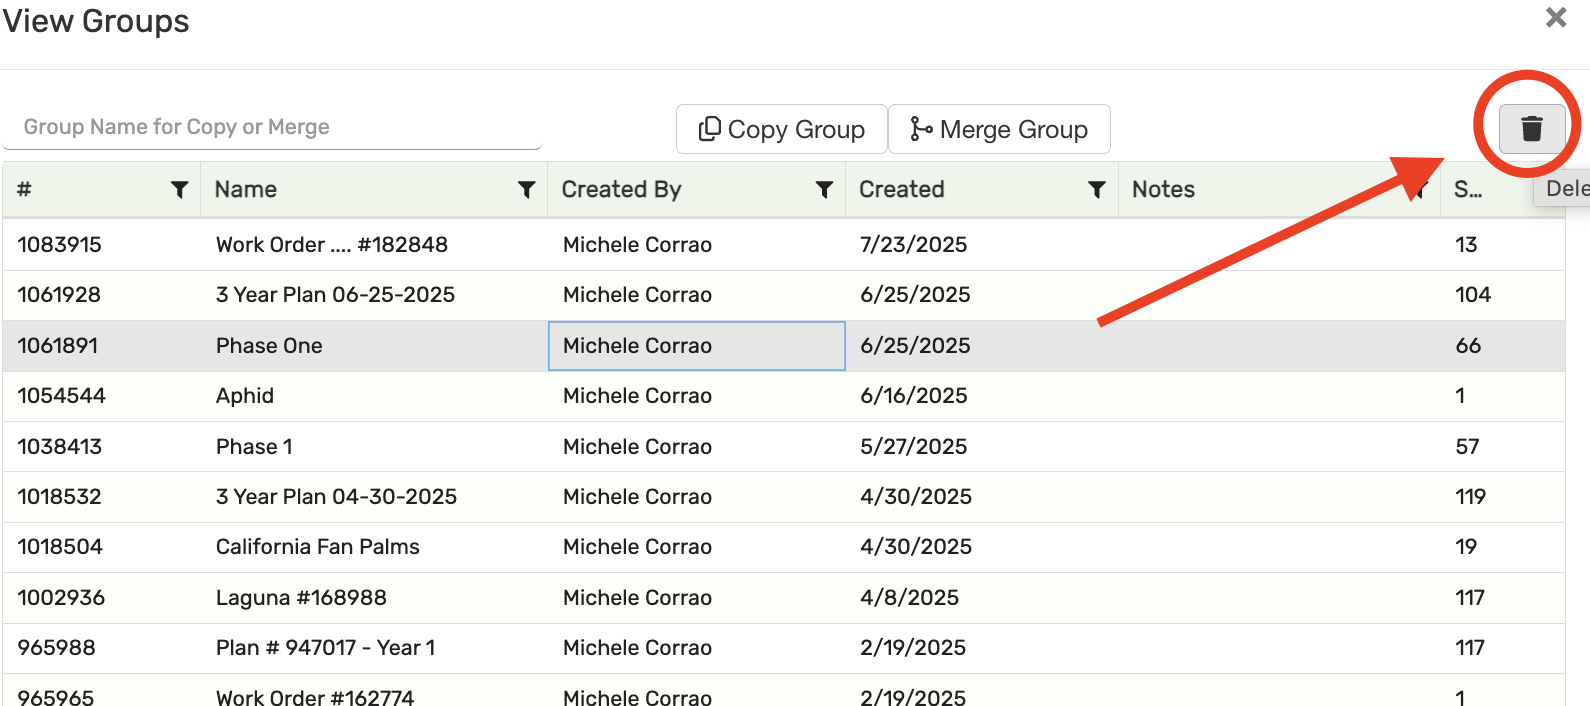Image resolution: width=1590 pixels, height=706 pixels.
Task: Select the Aphid group row
Action: pos(245,396)
